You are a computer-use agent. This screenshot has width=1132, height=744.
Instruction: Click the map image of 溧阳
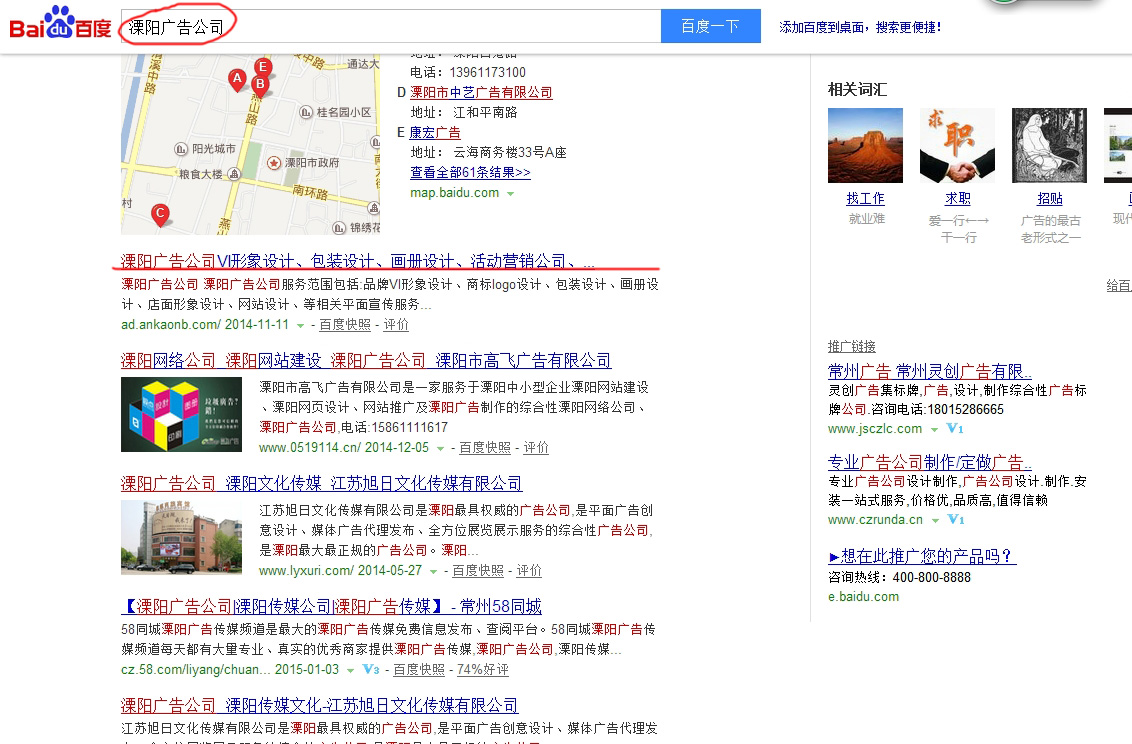(x=251, y=144)
